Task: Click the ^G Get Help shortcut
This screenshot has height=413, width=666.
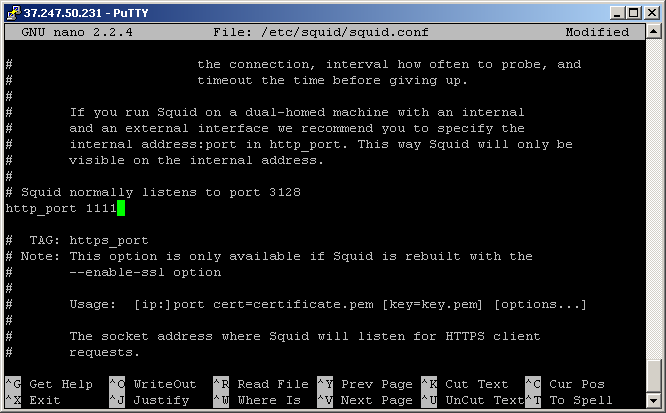Action: (x=49, y=384)
